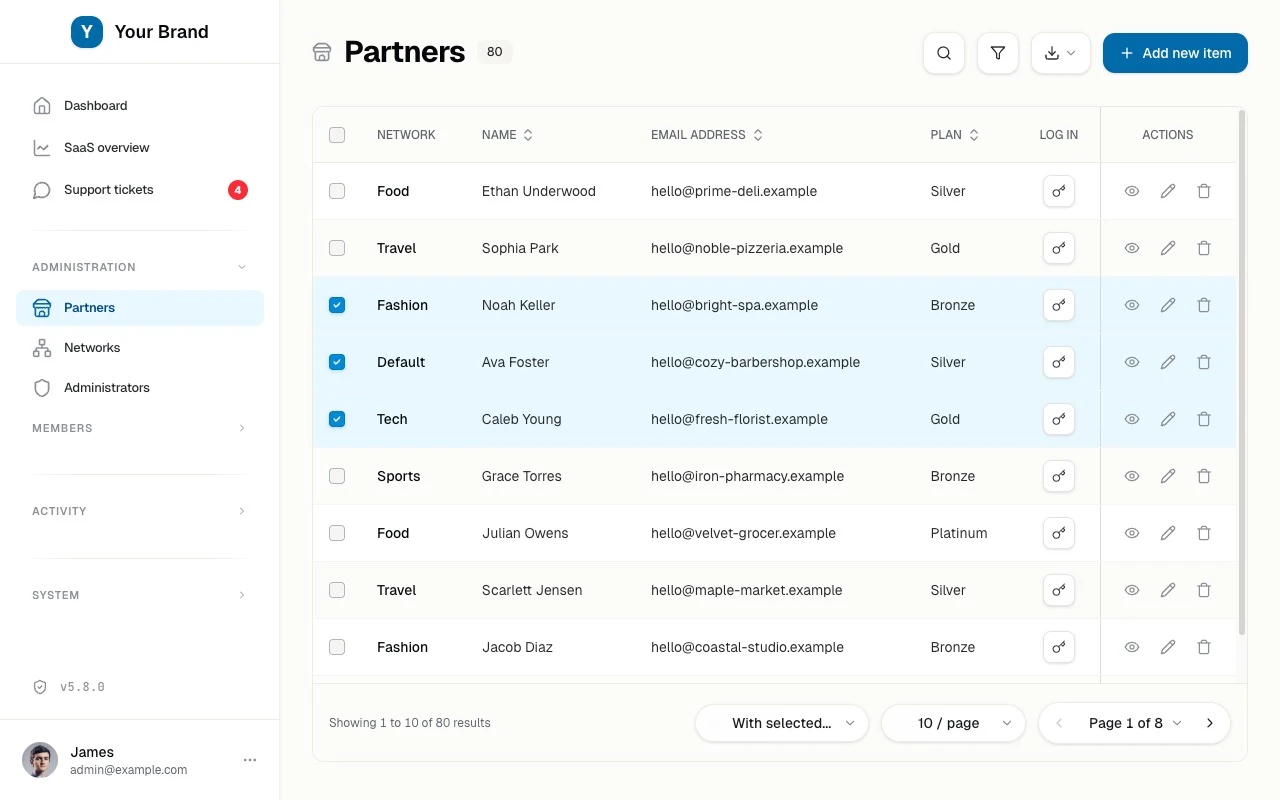The height and width of the screenshot is (800, 1280).
Task: Open Dashboard in sidebar
Action: point(140,106)
